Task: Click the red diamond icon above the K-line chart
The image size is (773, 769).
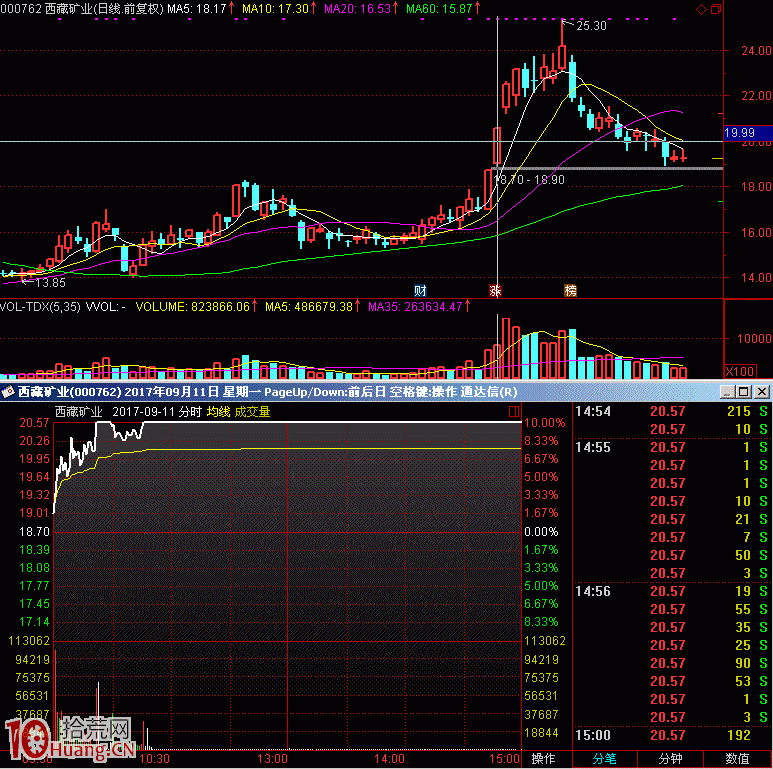Action: point(701,9)
